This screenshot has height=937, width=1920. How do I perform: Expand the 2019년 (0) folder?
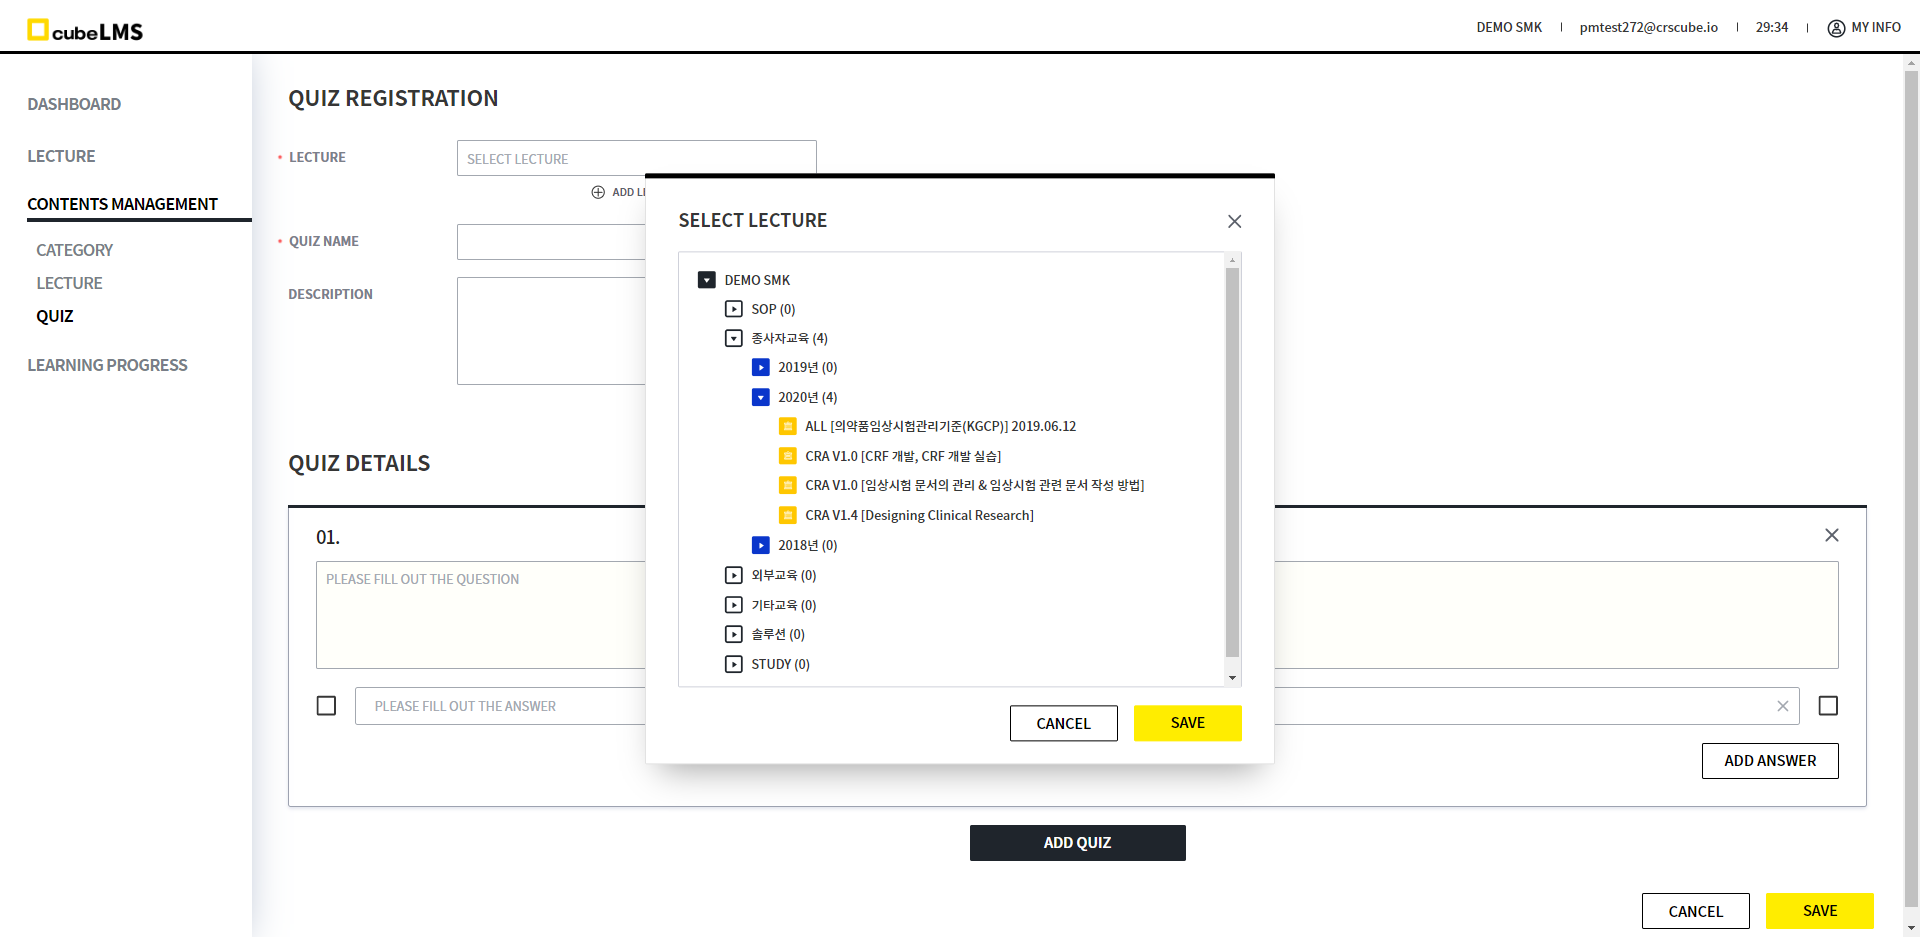761,368
